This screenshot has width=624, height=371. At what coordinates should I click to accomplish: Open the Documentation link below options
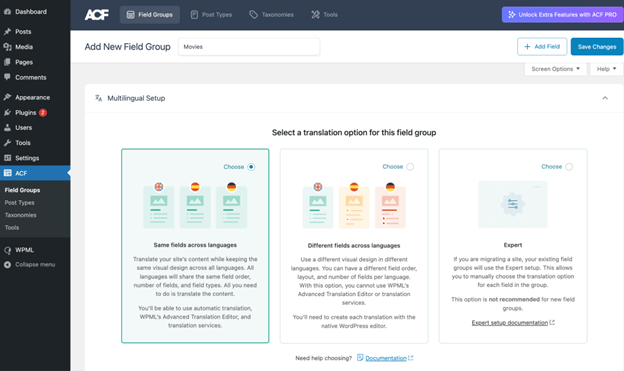click(386, 358)
